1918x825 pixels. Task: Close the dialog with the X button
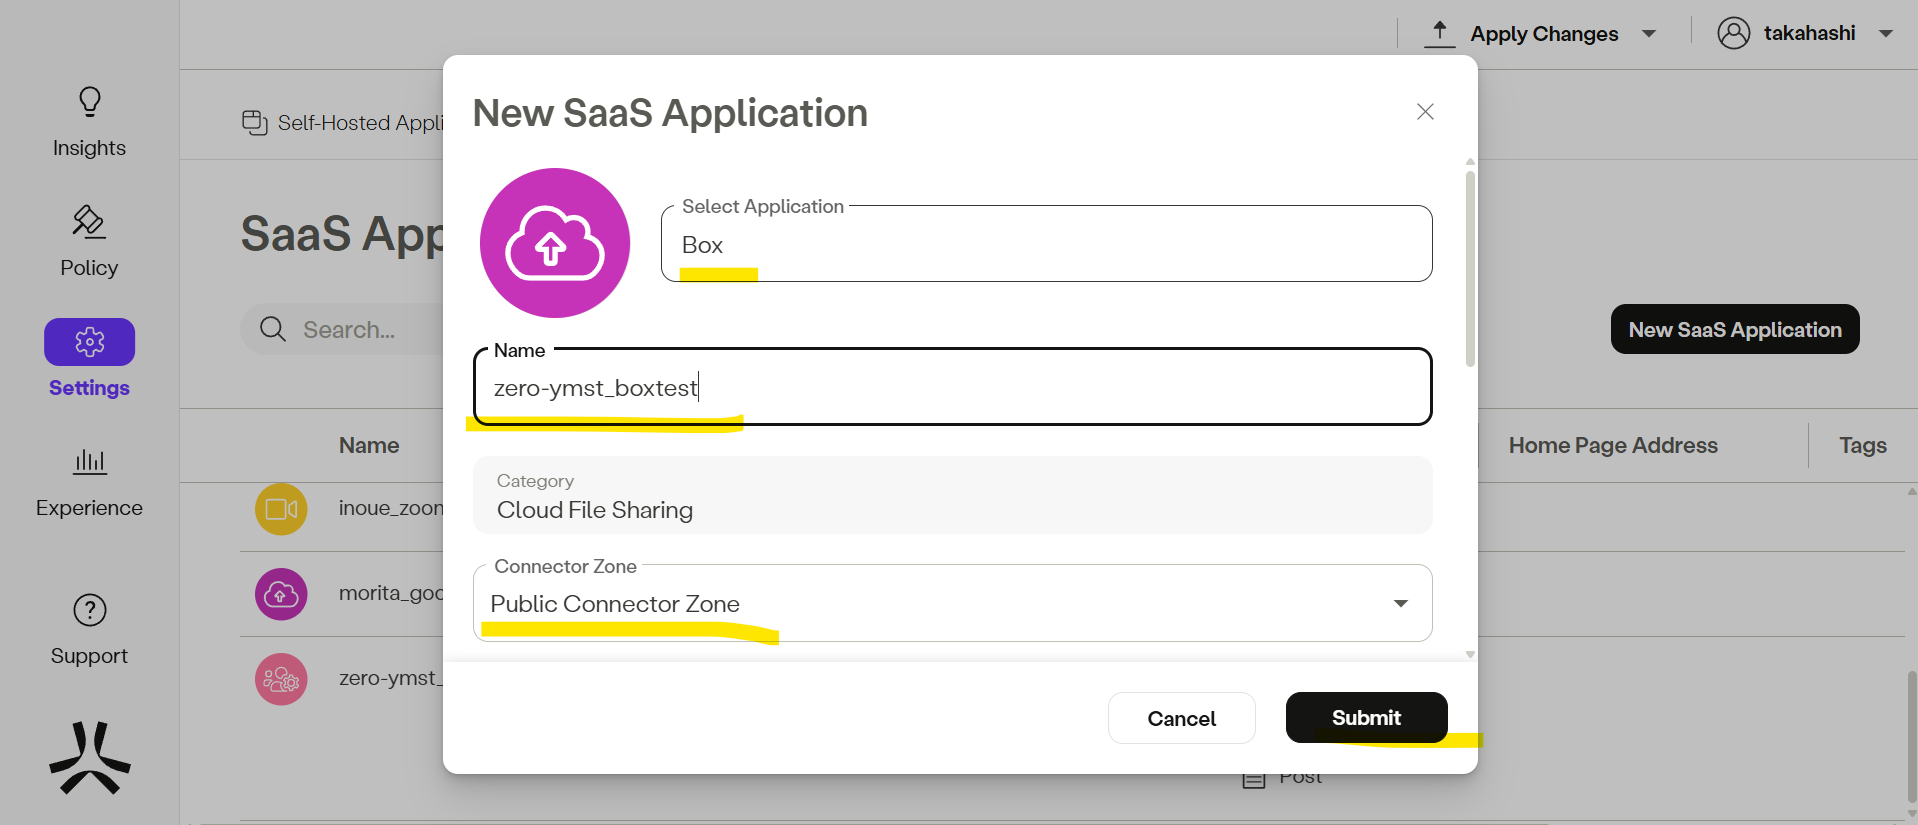click(1425, 112)
